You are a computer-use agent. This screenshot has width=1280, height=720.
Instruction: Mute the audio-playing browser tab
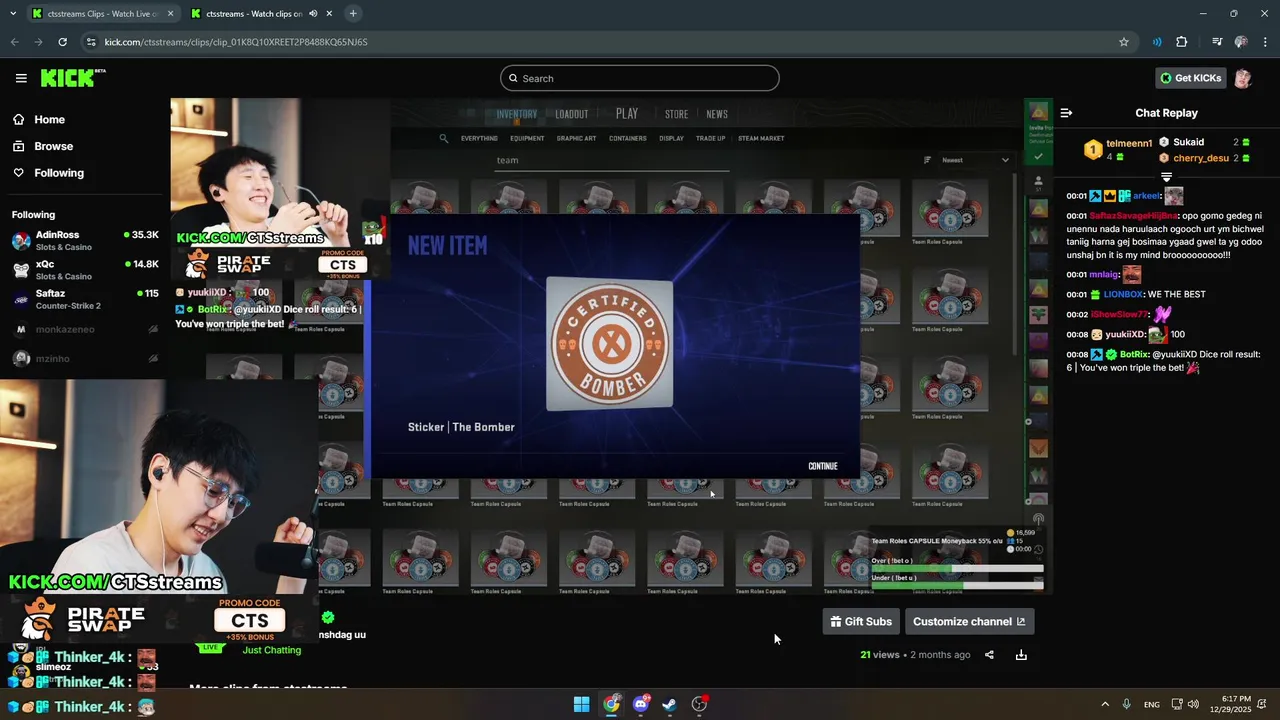(x=313, y=14)
